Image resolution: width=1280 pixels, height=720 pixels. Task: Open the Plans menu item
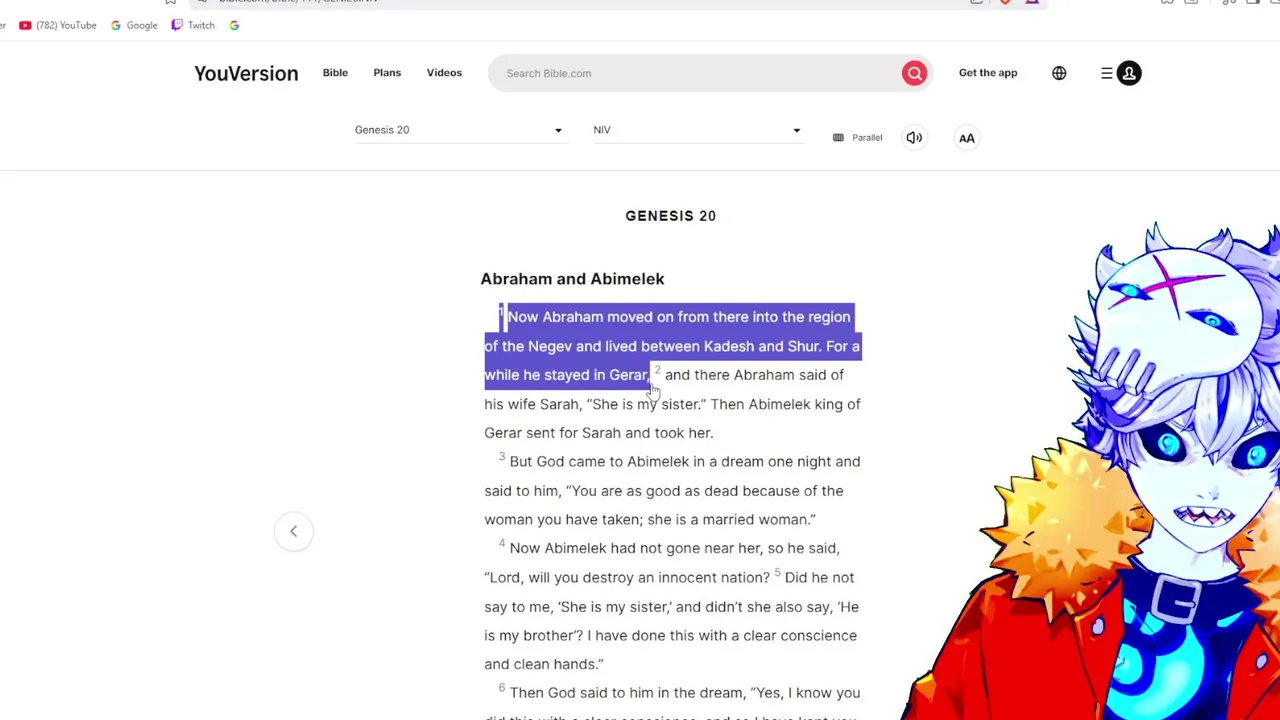click(387, 73)
